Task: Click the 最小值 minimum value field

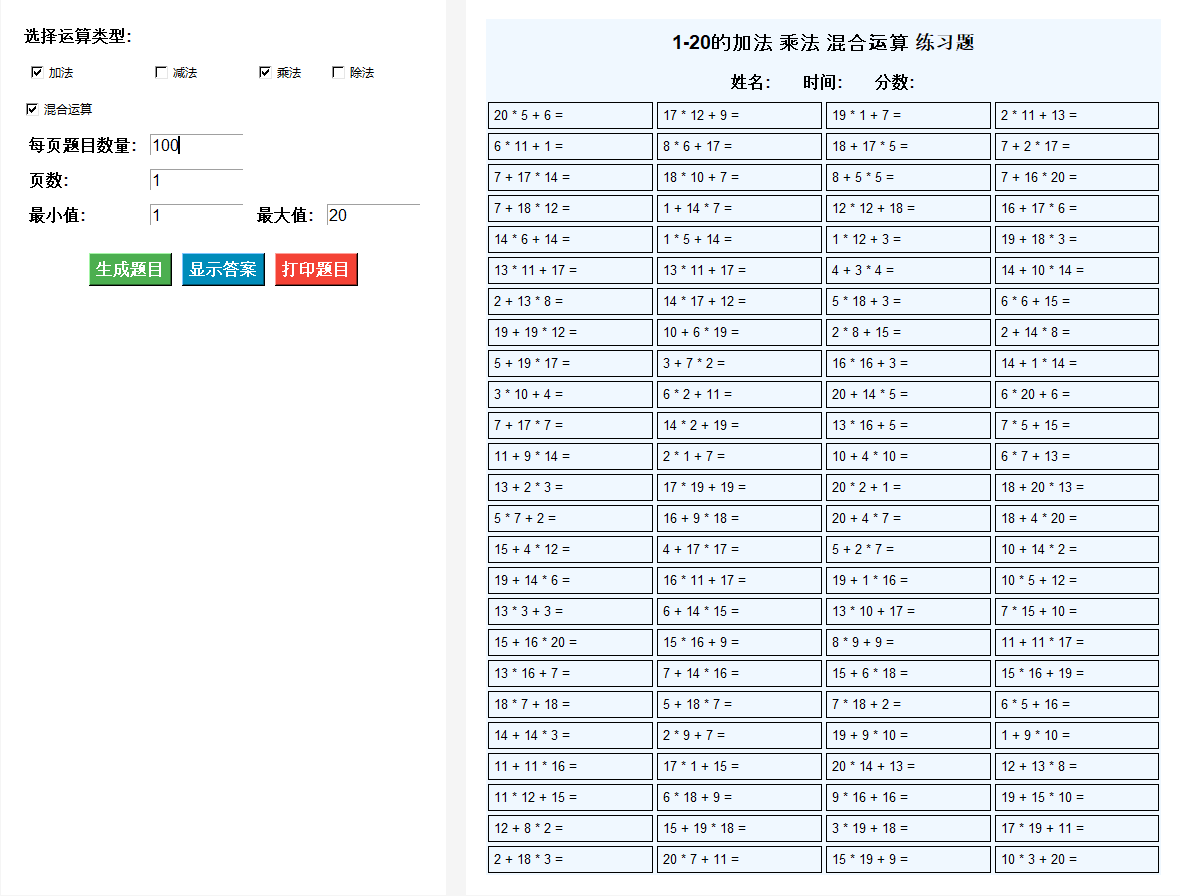Action: pyautogui.click(x=196, y=215)
